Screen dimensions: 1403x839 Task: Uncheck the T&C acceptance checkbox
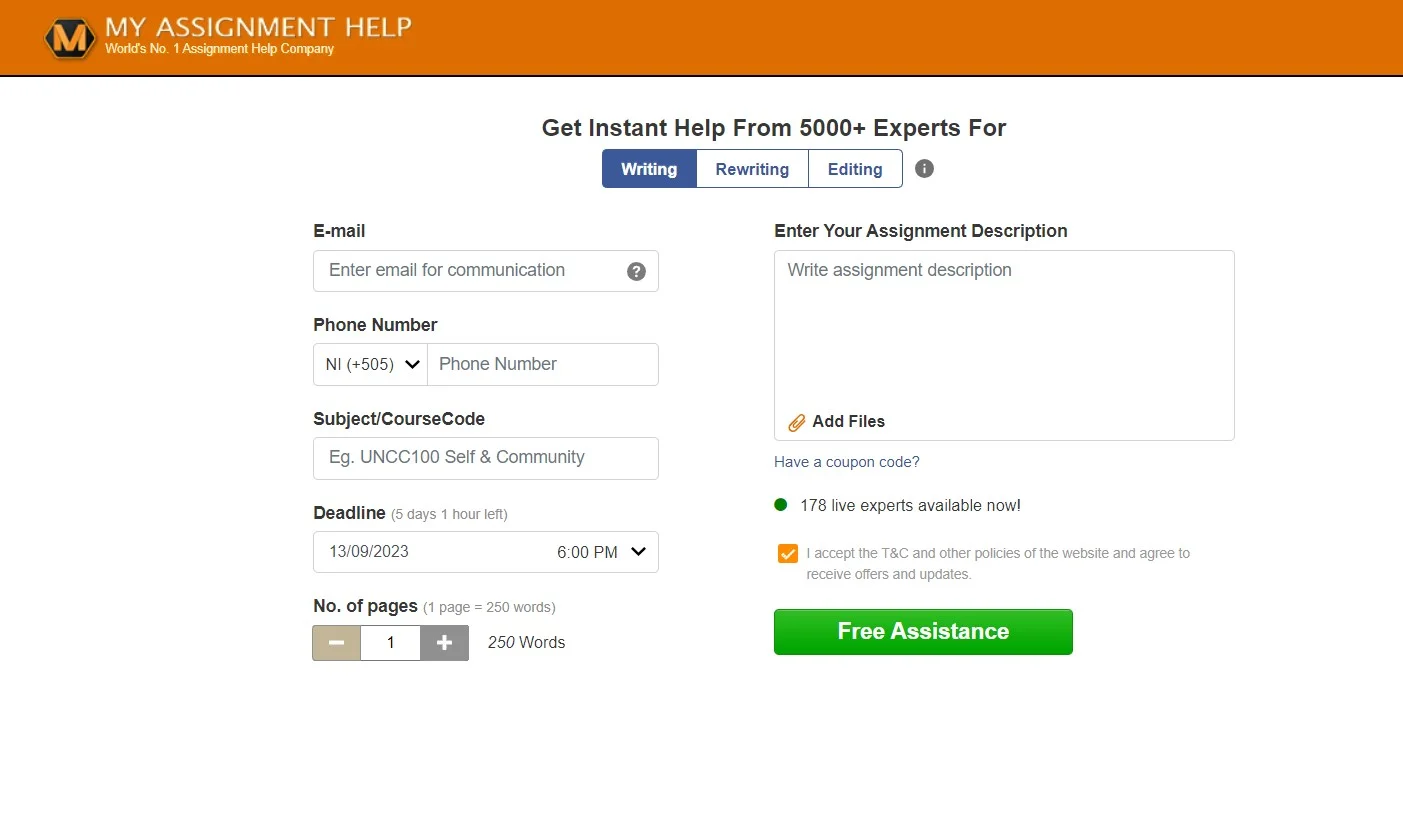pyautogui.click(x=788, y=553)
